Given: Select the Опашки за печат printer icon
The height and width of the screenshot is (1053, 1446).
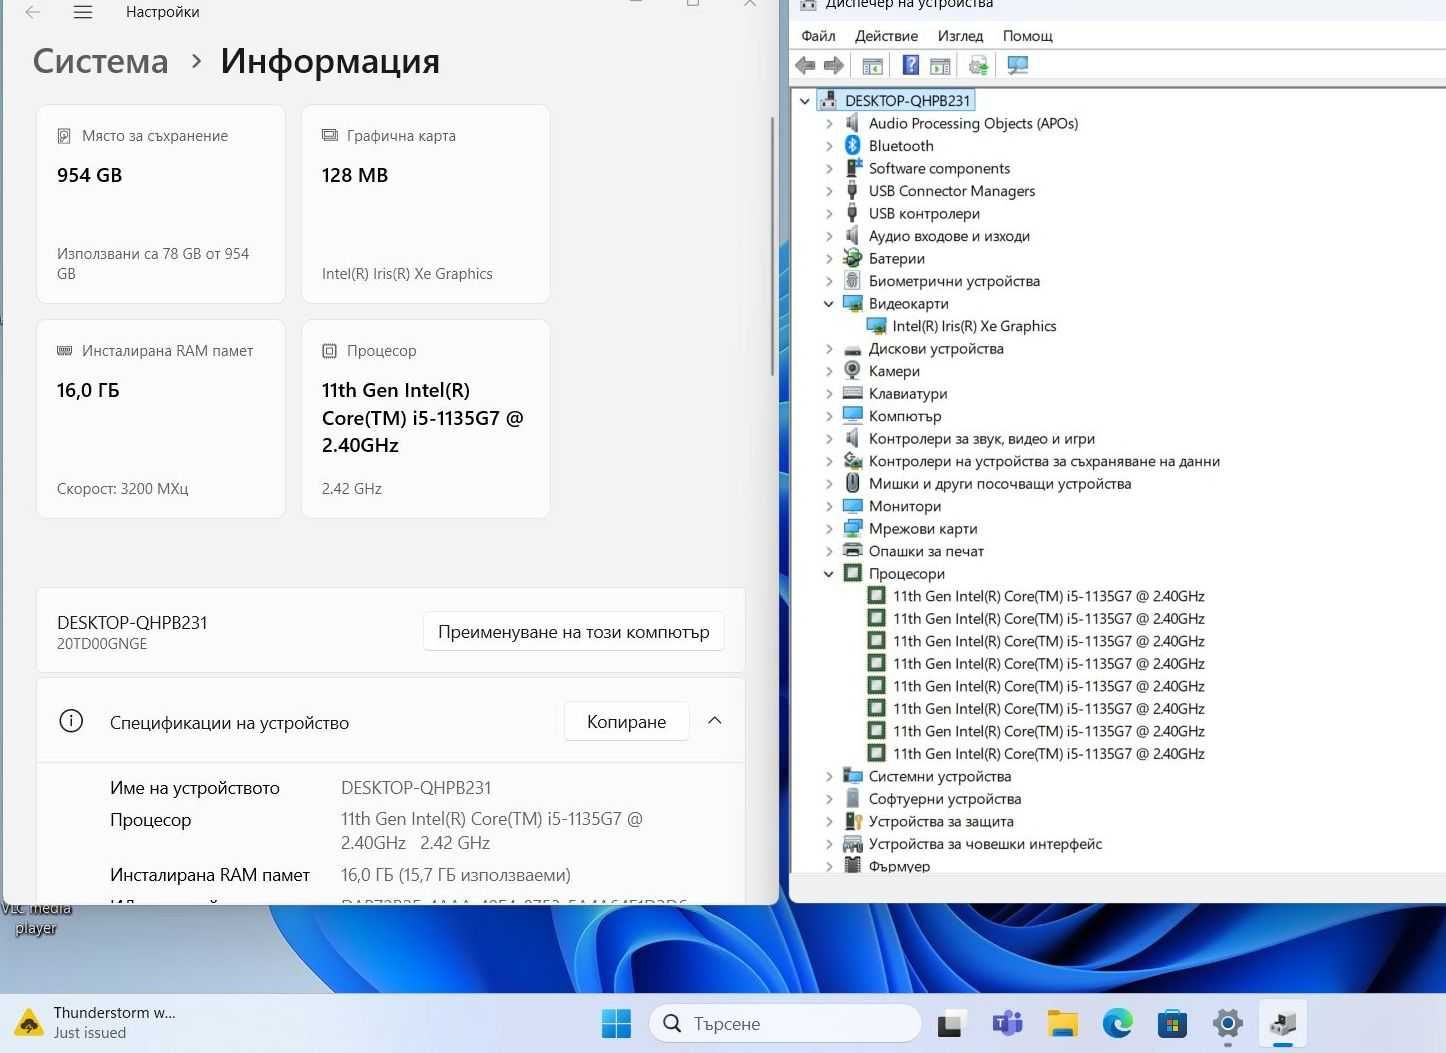Looking at the screenshot, I should tap(852, 551).
